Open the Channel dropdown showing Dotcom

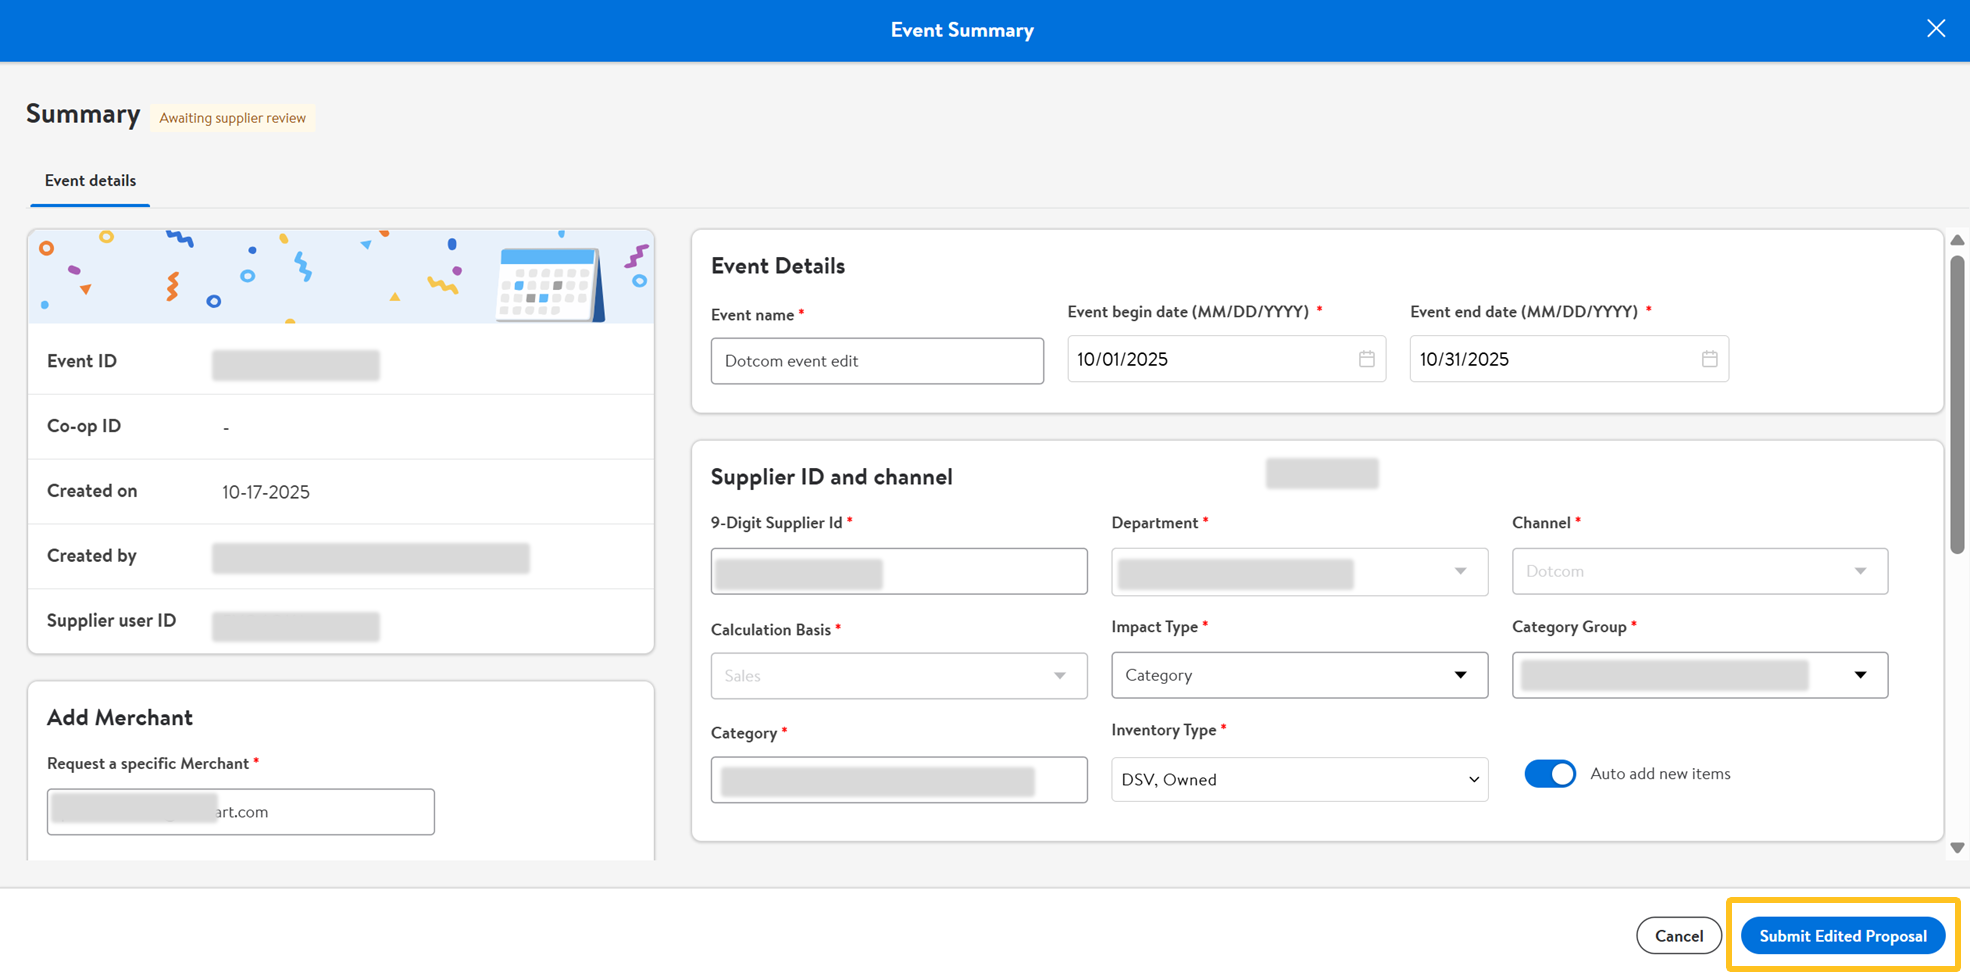pyautogui.click(x=1699, y=571)
